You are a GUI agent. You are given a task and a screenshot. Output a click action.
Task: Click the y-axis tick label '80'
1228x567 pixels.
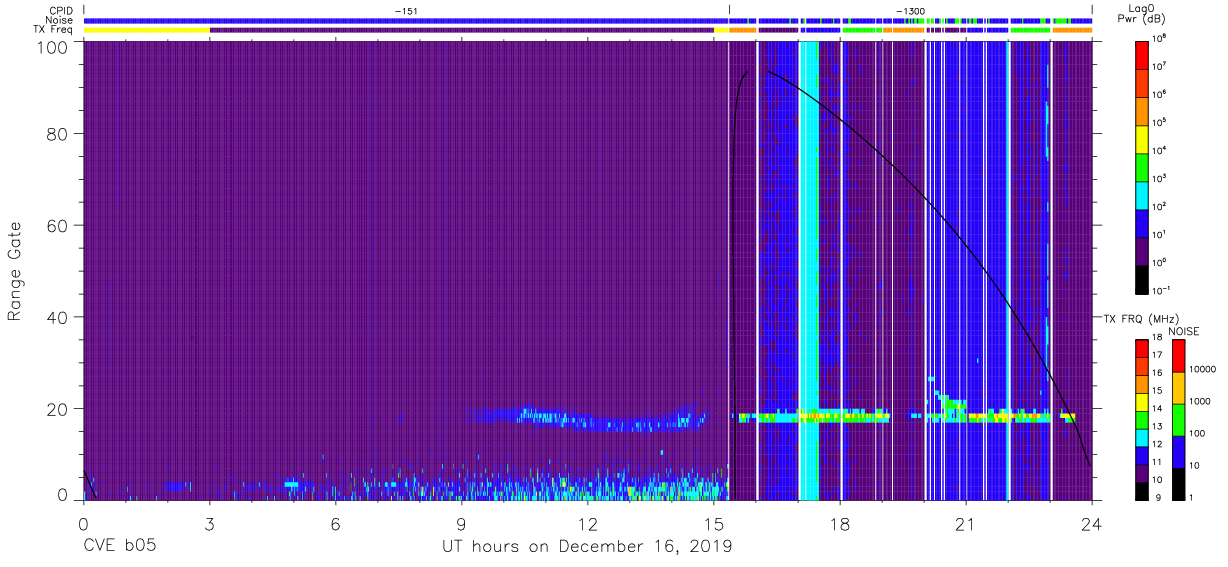(58, 134)
